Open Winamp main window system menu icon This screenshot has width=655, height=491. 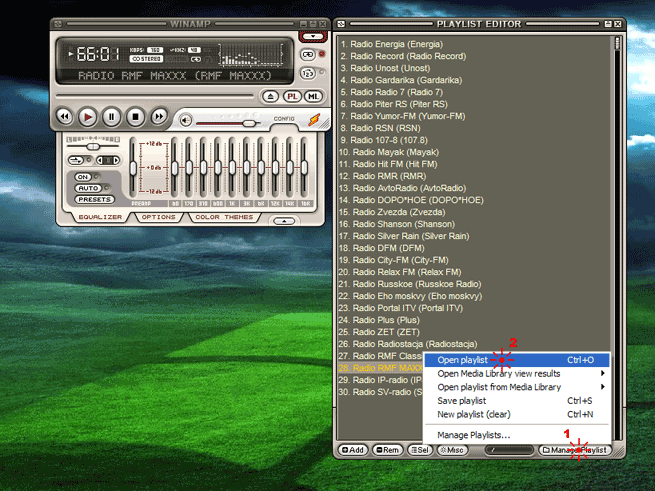coord(58,24)
